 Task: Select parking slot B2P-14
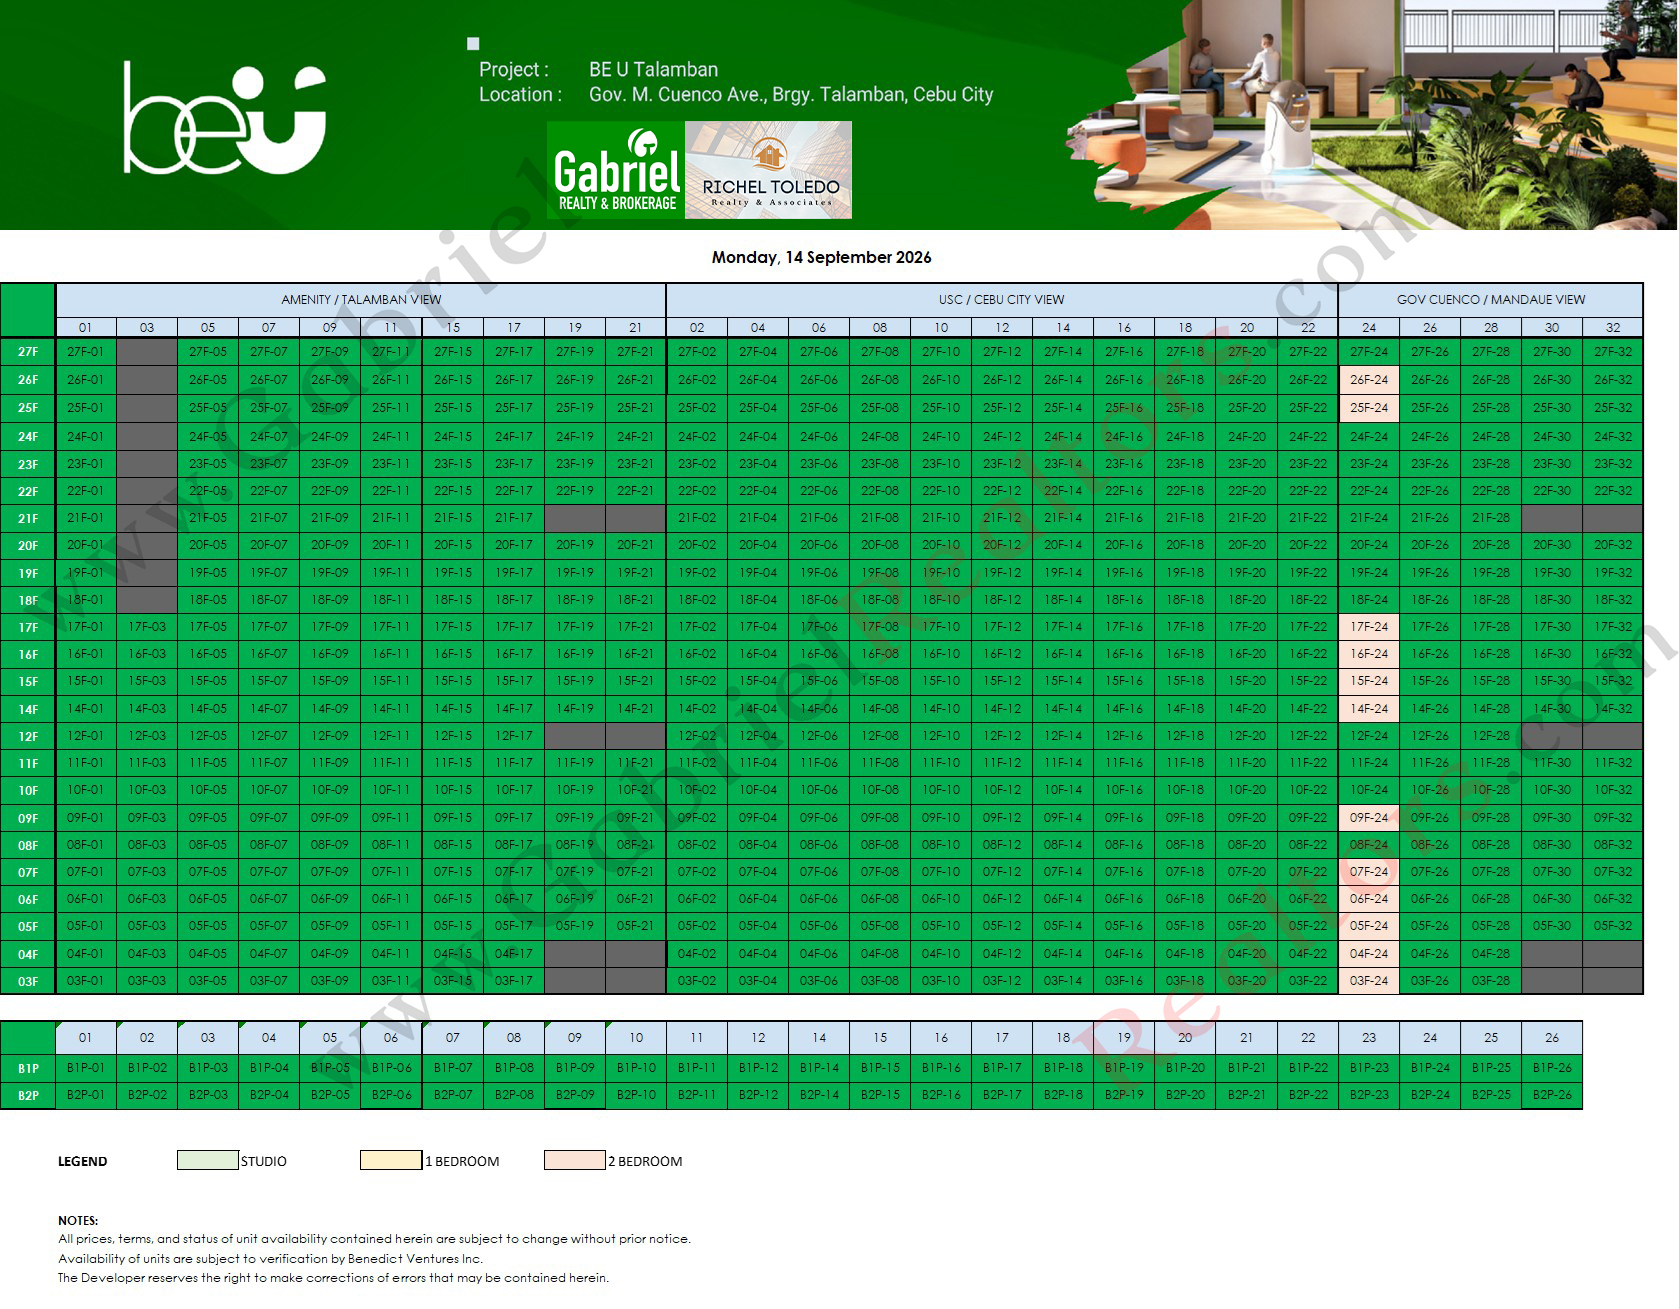[x=818, y=1095]
